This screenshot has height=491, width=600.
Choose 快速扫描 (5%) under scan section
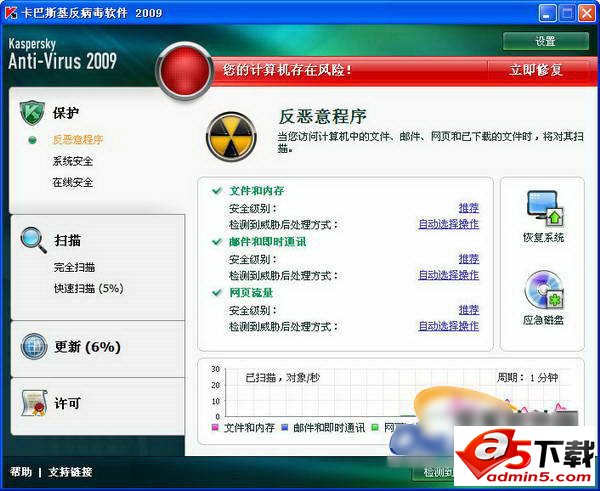(x=89, y=288)
